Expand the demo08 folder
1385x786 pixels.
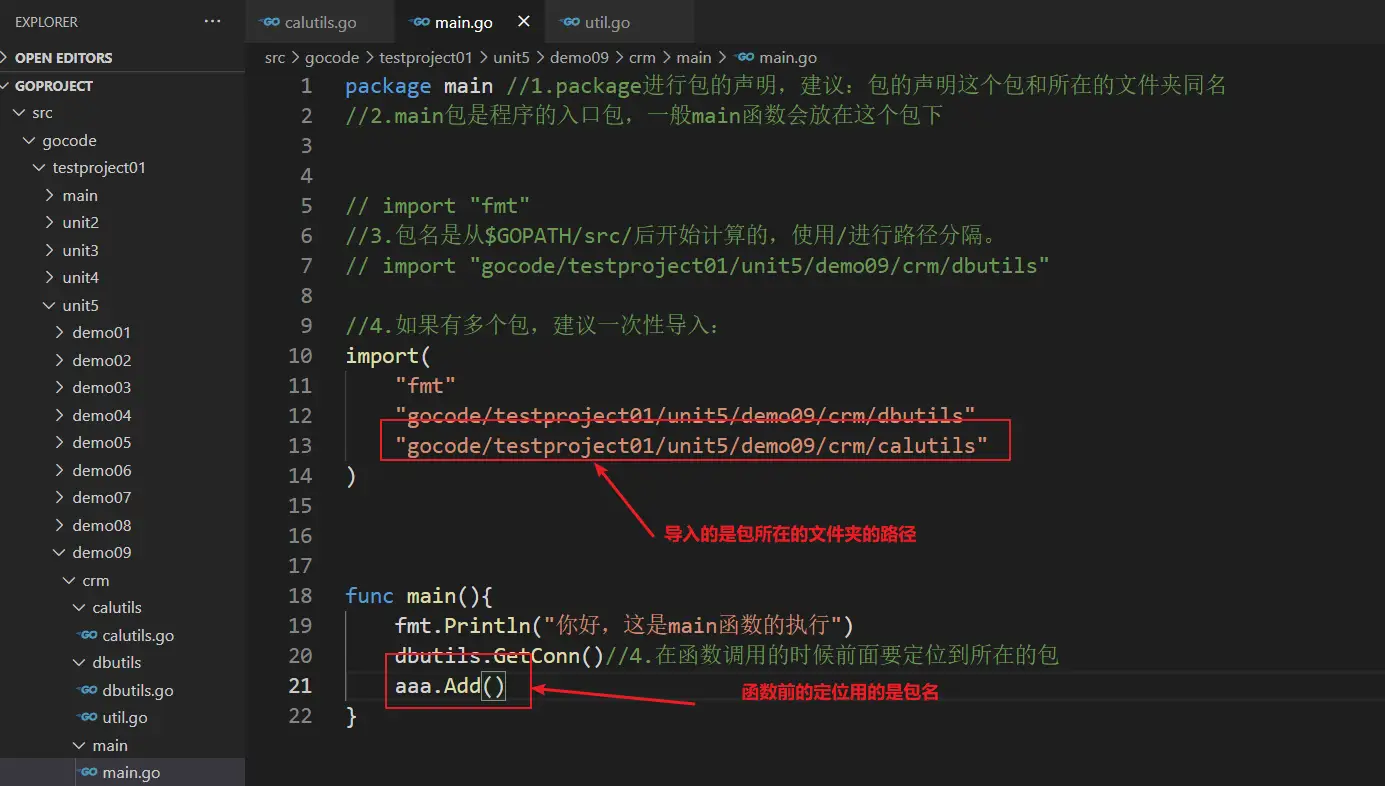(x=101, y=525)
